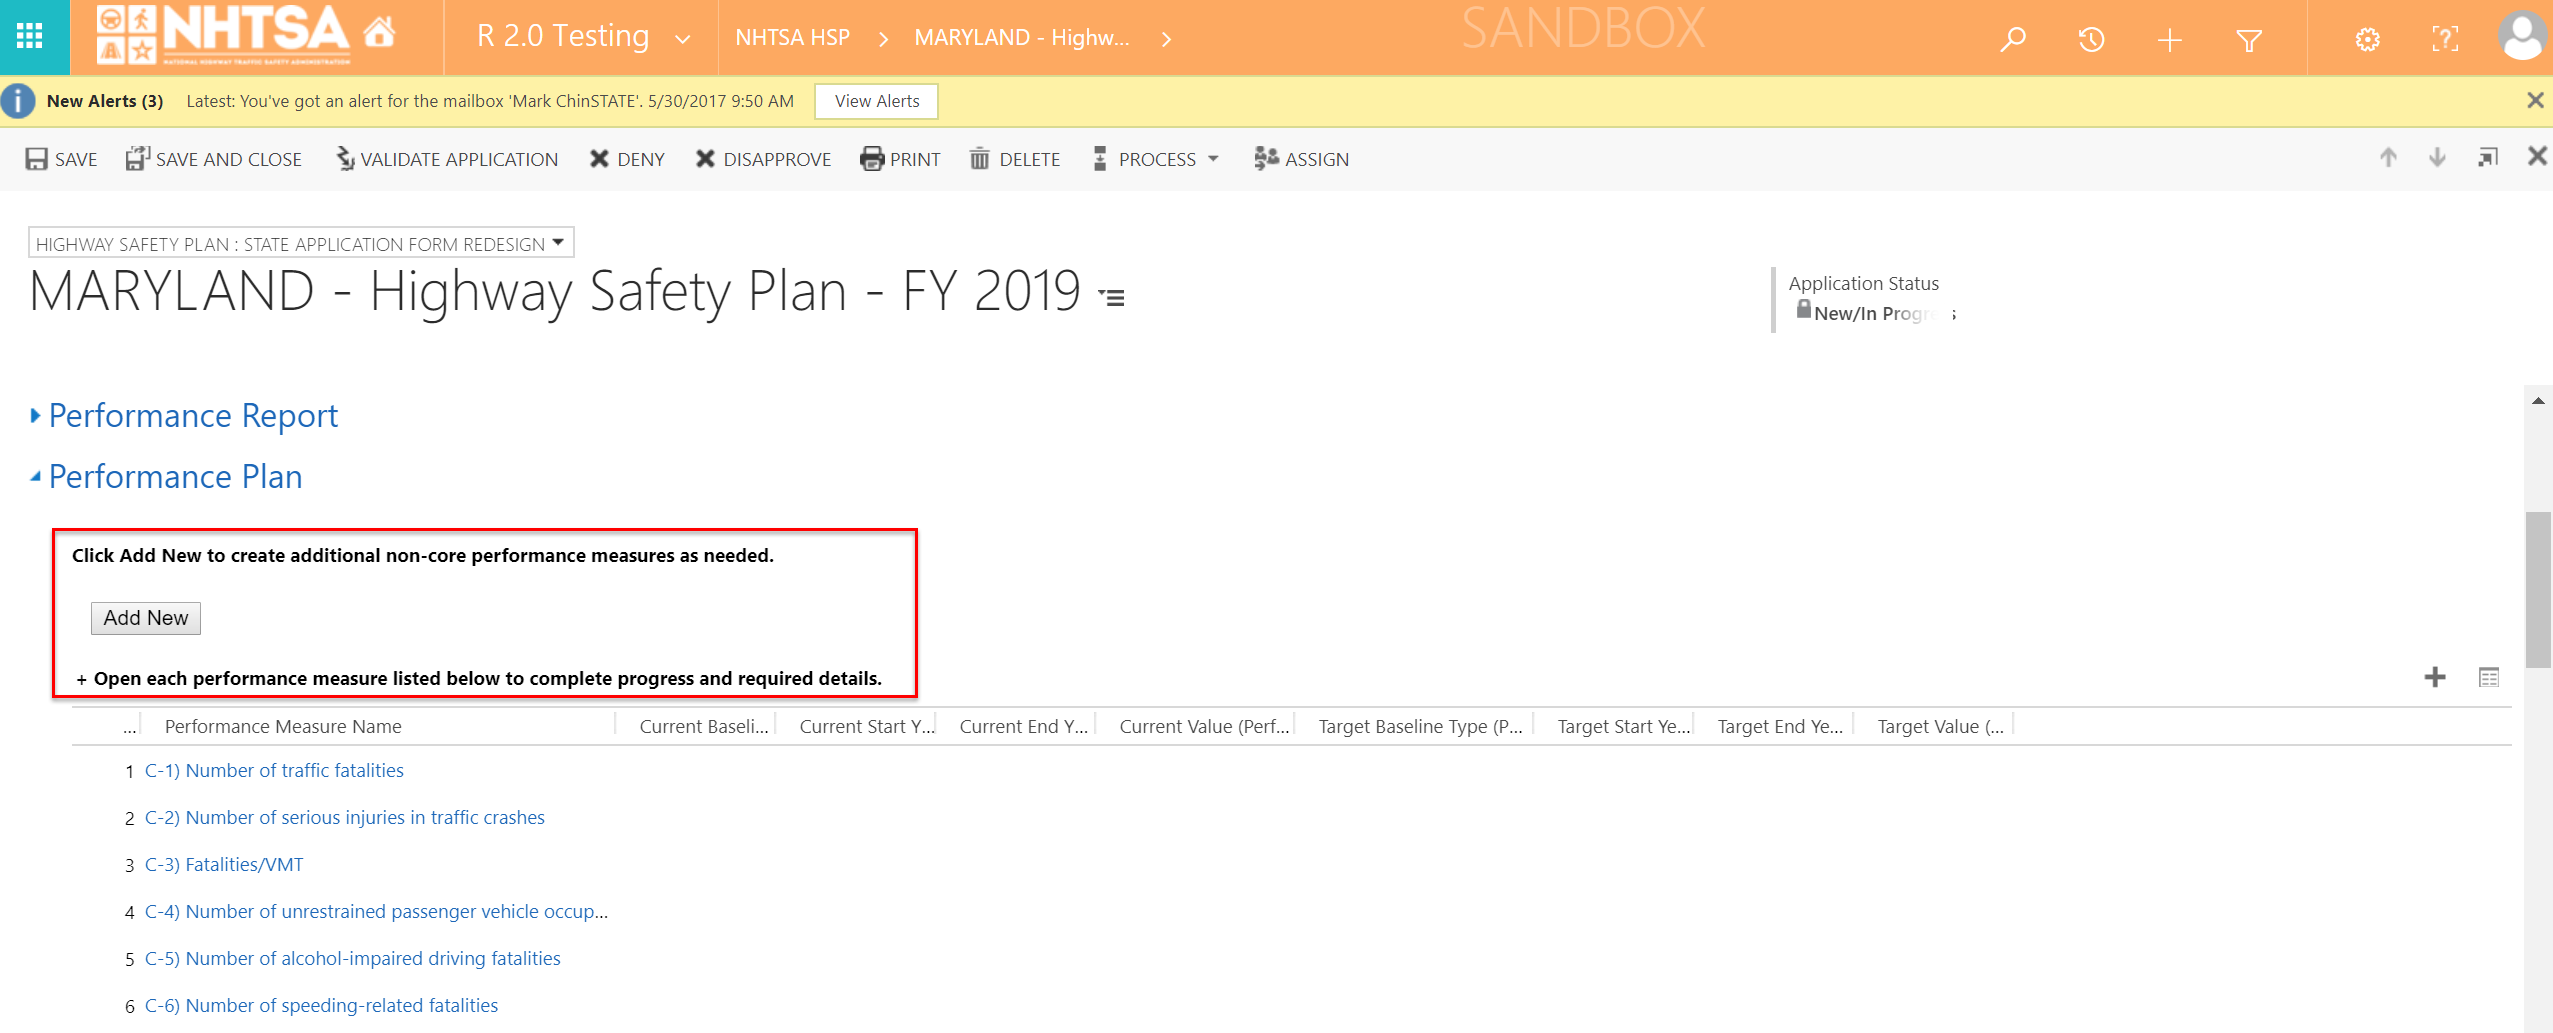Open C-6) speeding-related fatalities measure

[321, 1005]
